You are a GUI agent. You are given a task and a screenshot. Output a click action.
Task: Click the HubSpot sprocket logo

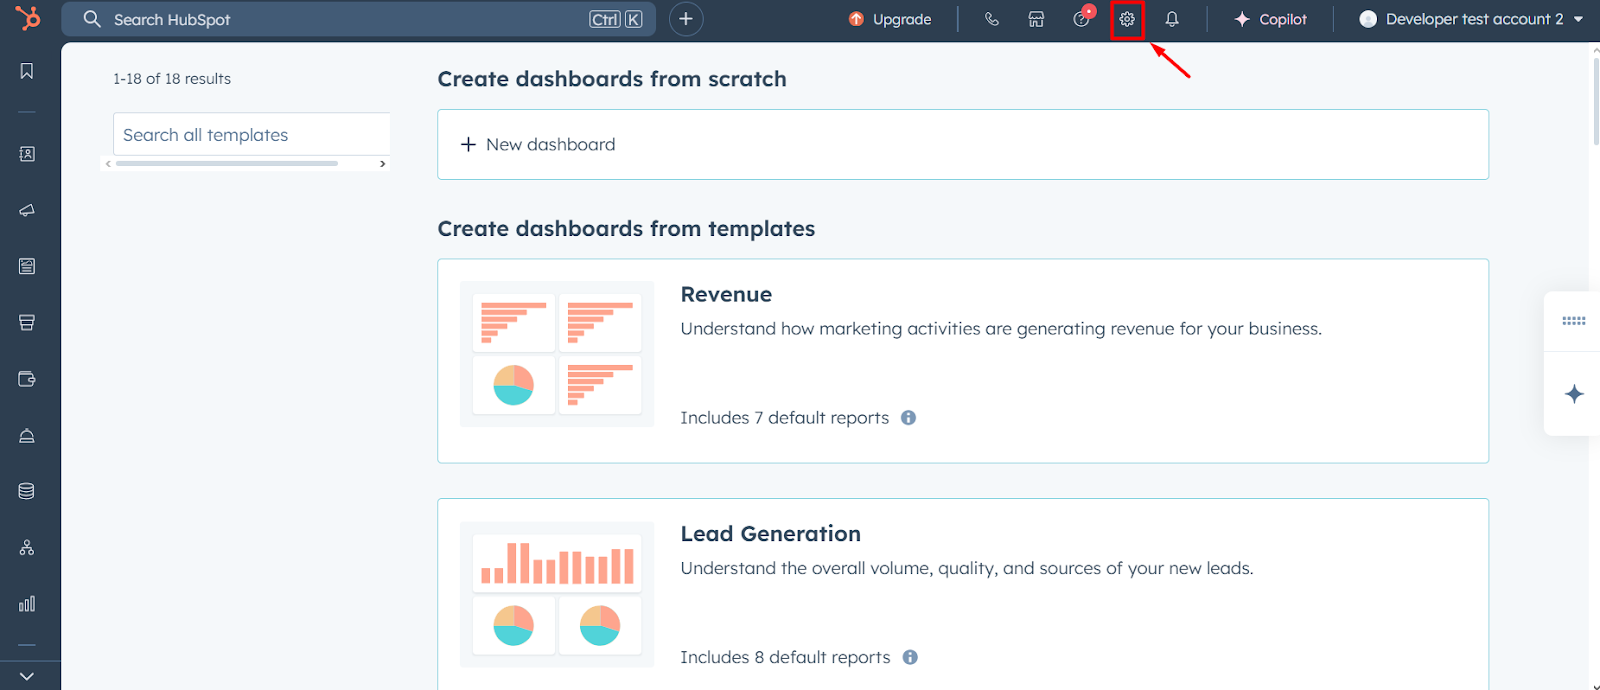(28, 18)
